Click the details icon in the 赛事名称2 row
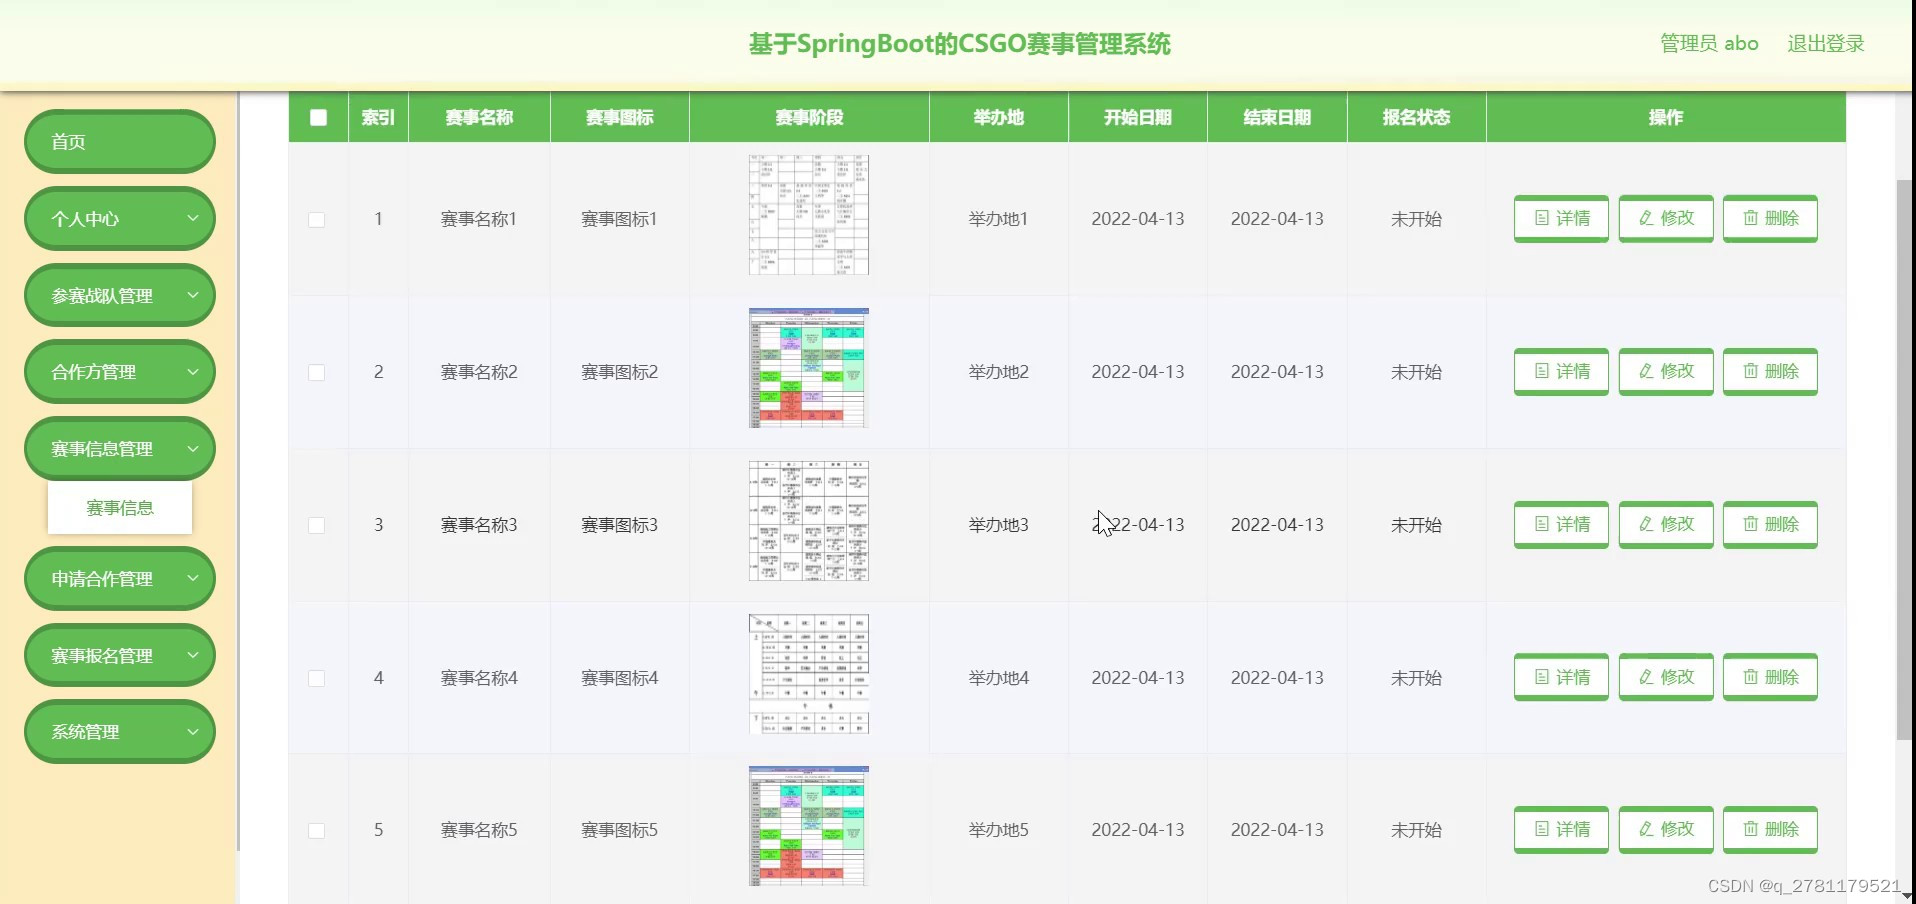The image size is (1916, 904). click(x=1541, y=371)
